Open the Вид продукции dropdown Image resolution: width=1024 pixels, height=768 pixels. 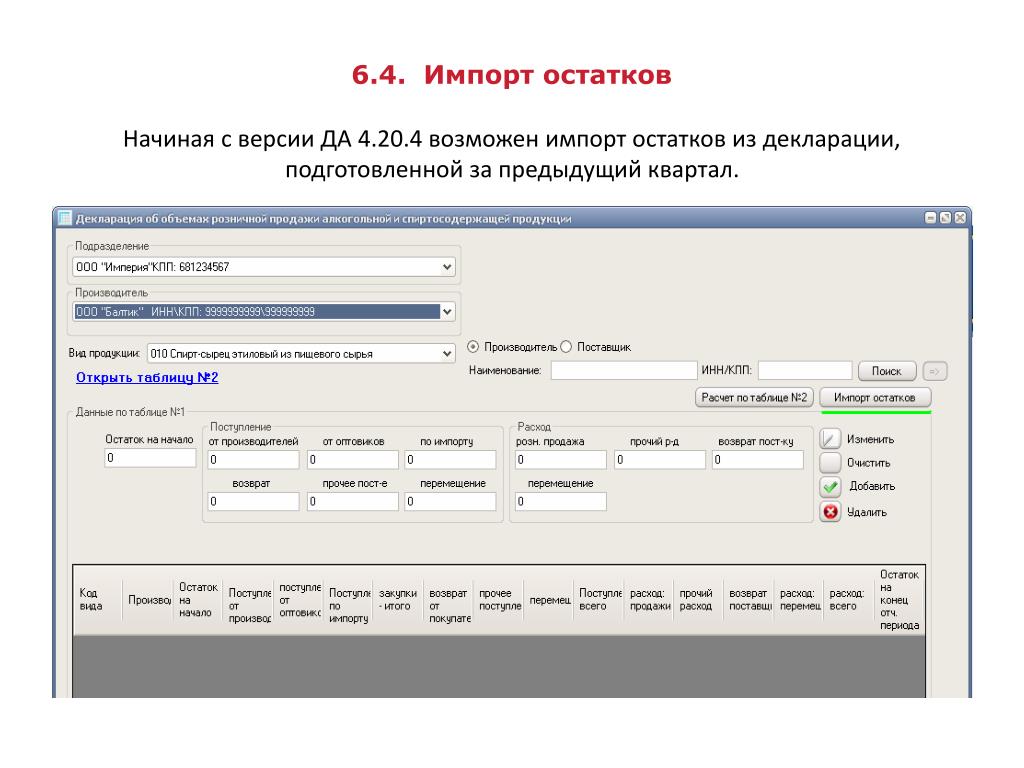click(447, 353)
